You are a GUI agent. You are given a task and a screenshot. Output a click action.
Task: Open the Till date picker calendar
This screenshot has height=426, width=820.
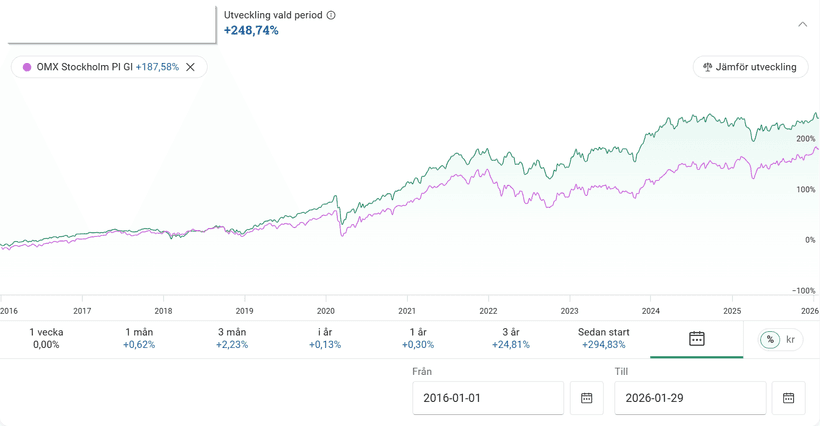[x=788, y=398]
